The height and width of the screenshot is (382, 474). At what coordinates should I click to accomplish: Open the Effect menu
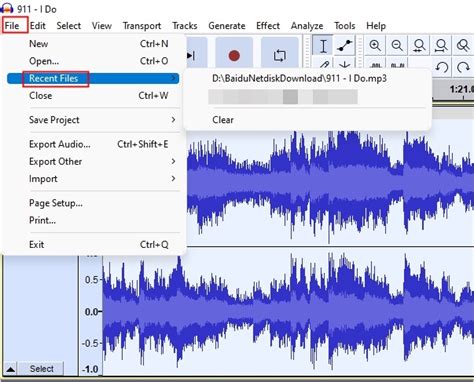coord(268,26)
